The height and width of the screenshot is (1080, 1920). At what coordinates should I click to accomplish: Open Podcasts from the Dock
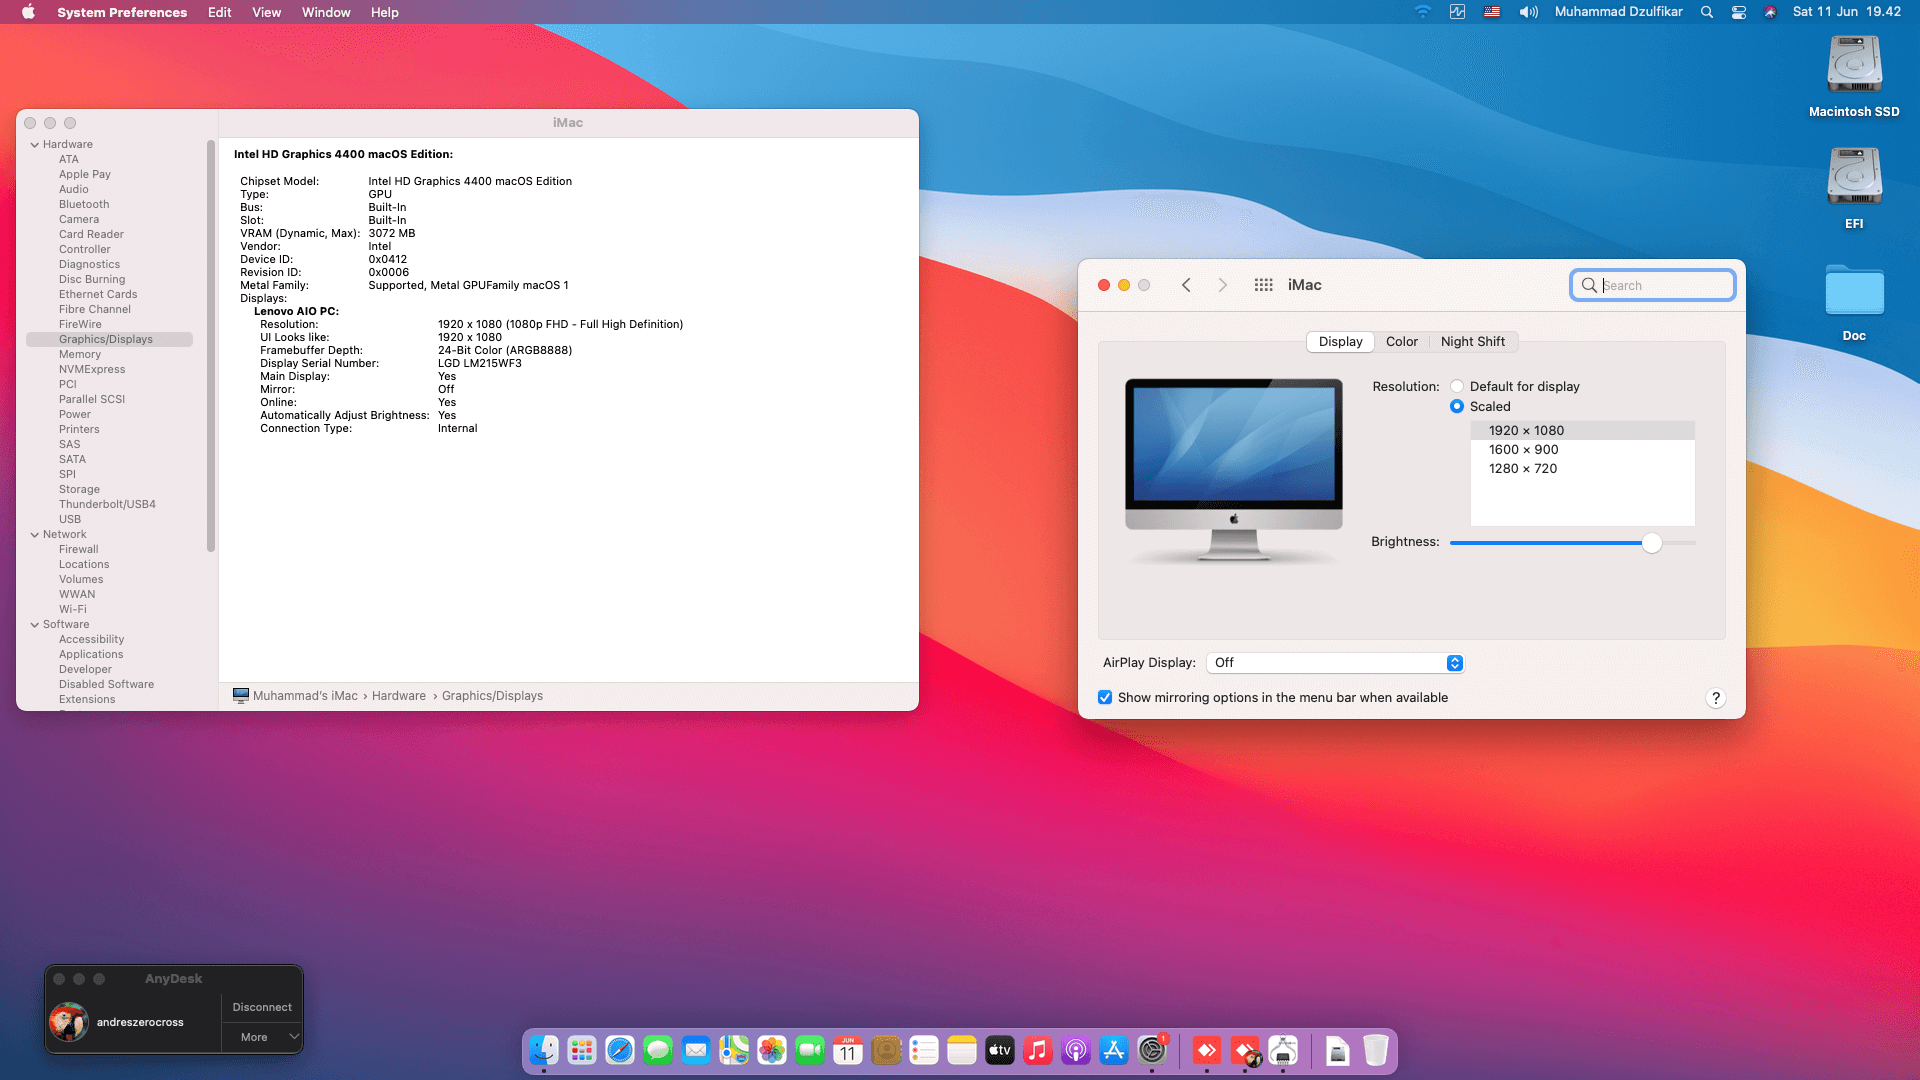[1076, 1050]
